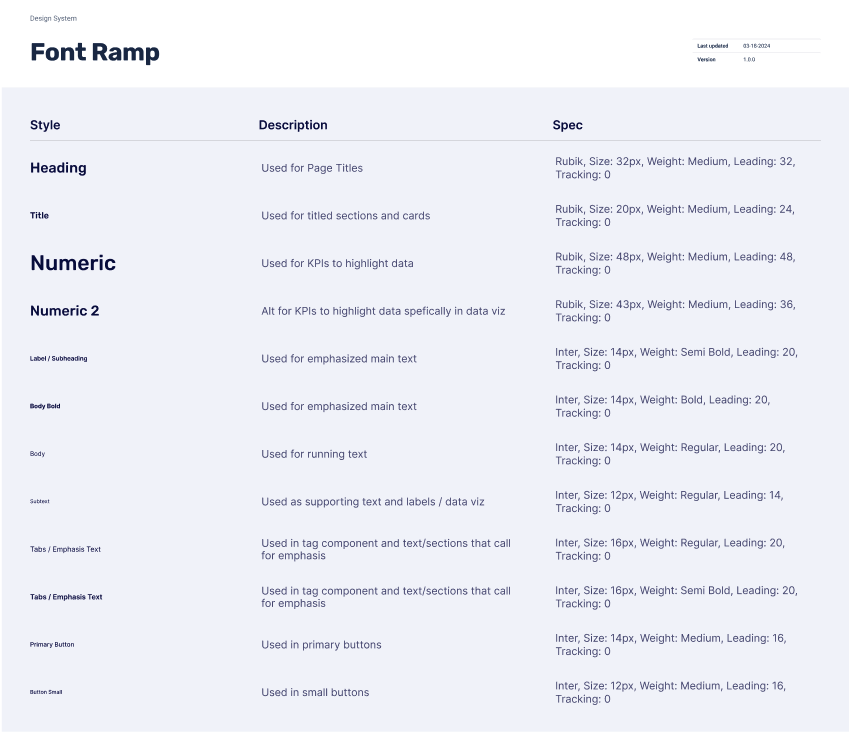Select the 'Used for running text' description

(x=314, y=454)
